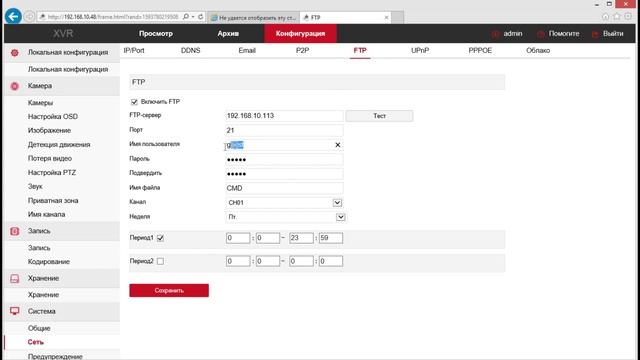640x360 pixels.
Task: Toggle the Период1 checkbox
Action: (160, 238)
